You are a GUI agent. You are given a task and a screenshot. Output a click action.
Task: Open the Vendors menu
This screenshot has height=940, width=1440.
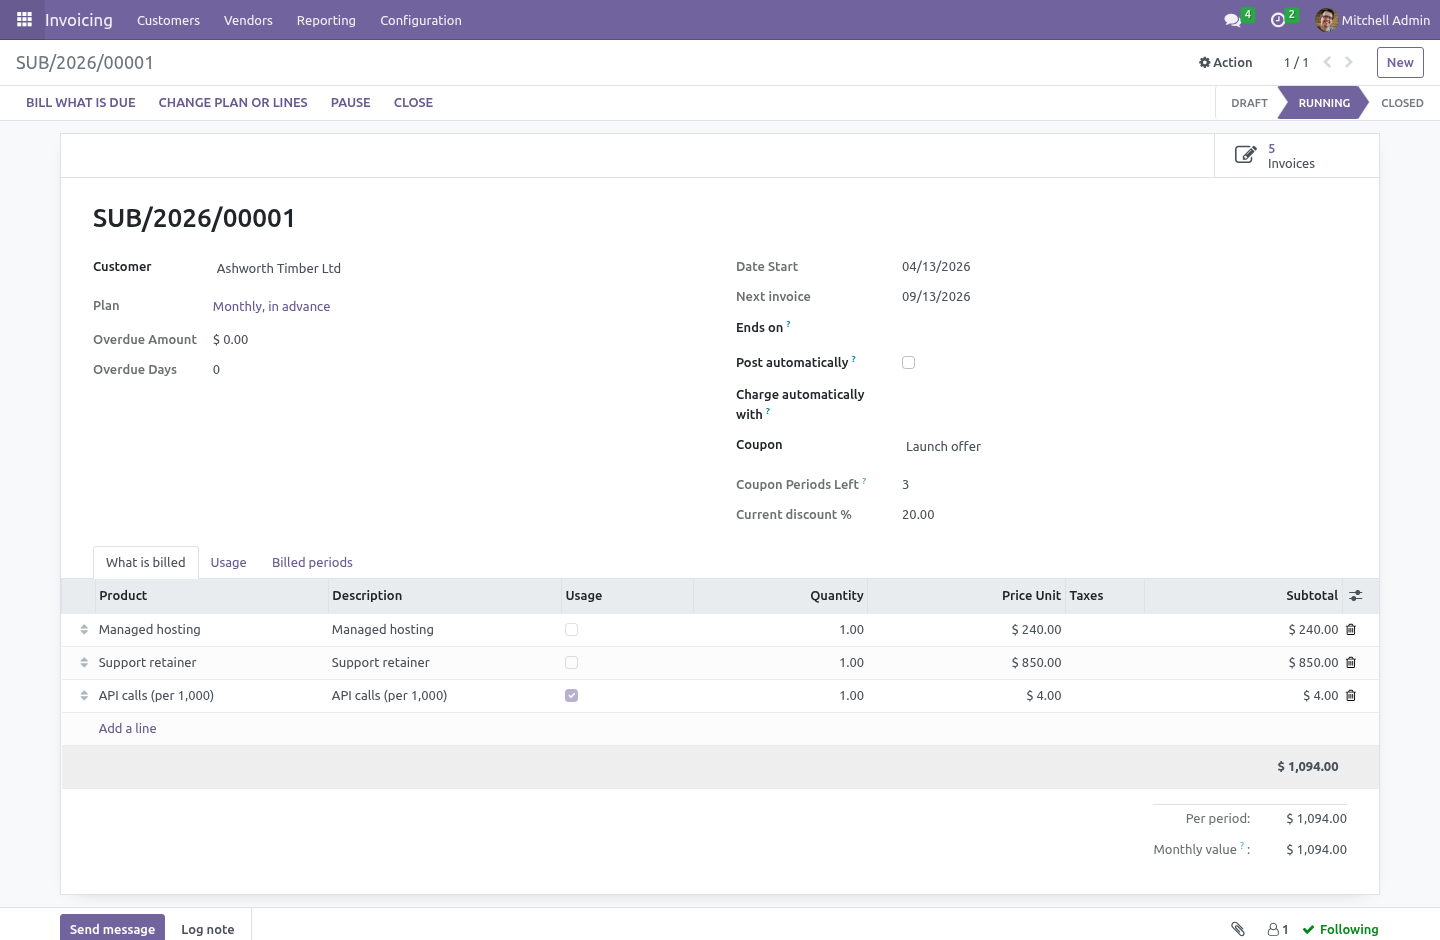248,20
